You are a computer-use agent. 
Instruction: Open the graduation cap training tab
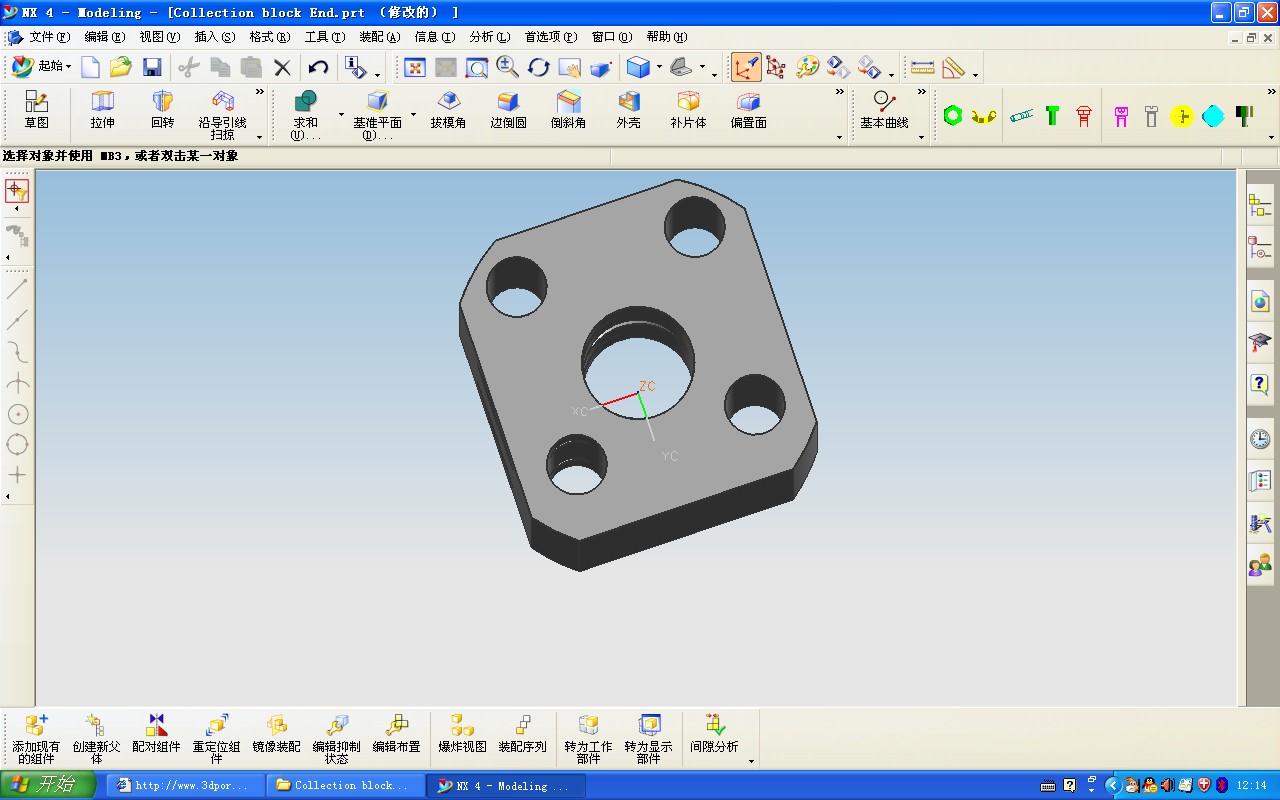point(1260,343)
